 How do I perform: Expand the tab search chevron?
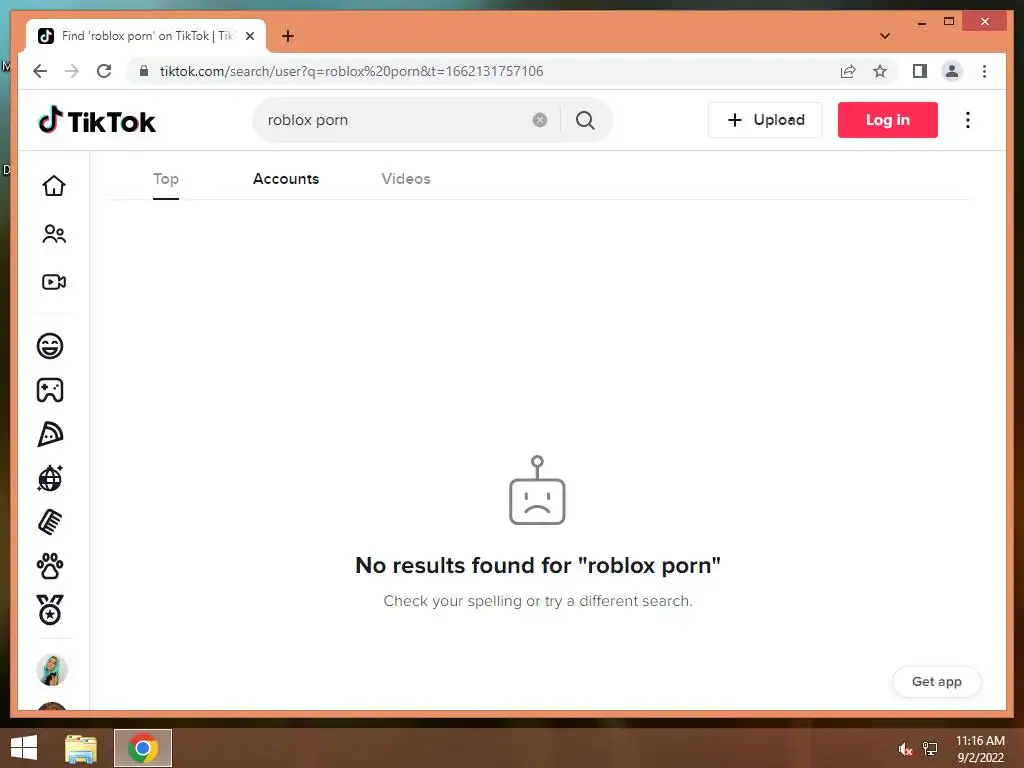[885, 36]
